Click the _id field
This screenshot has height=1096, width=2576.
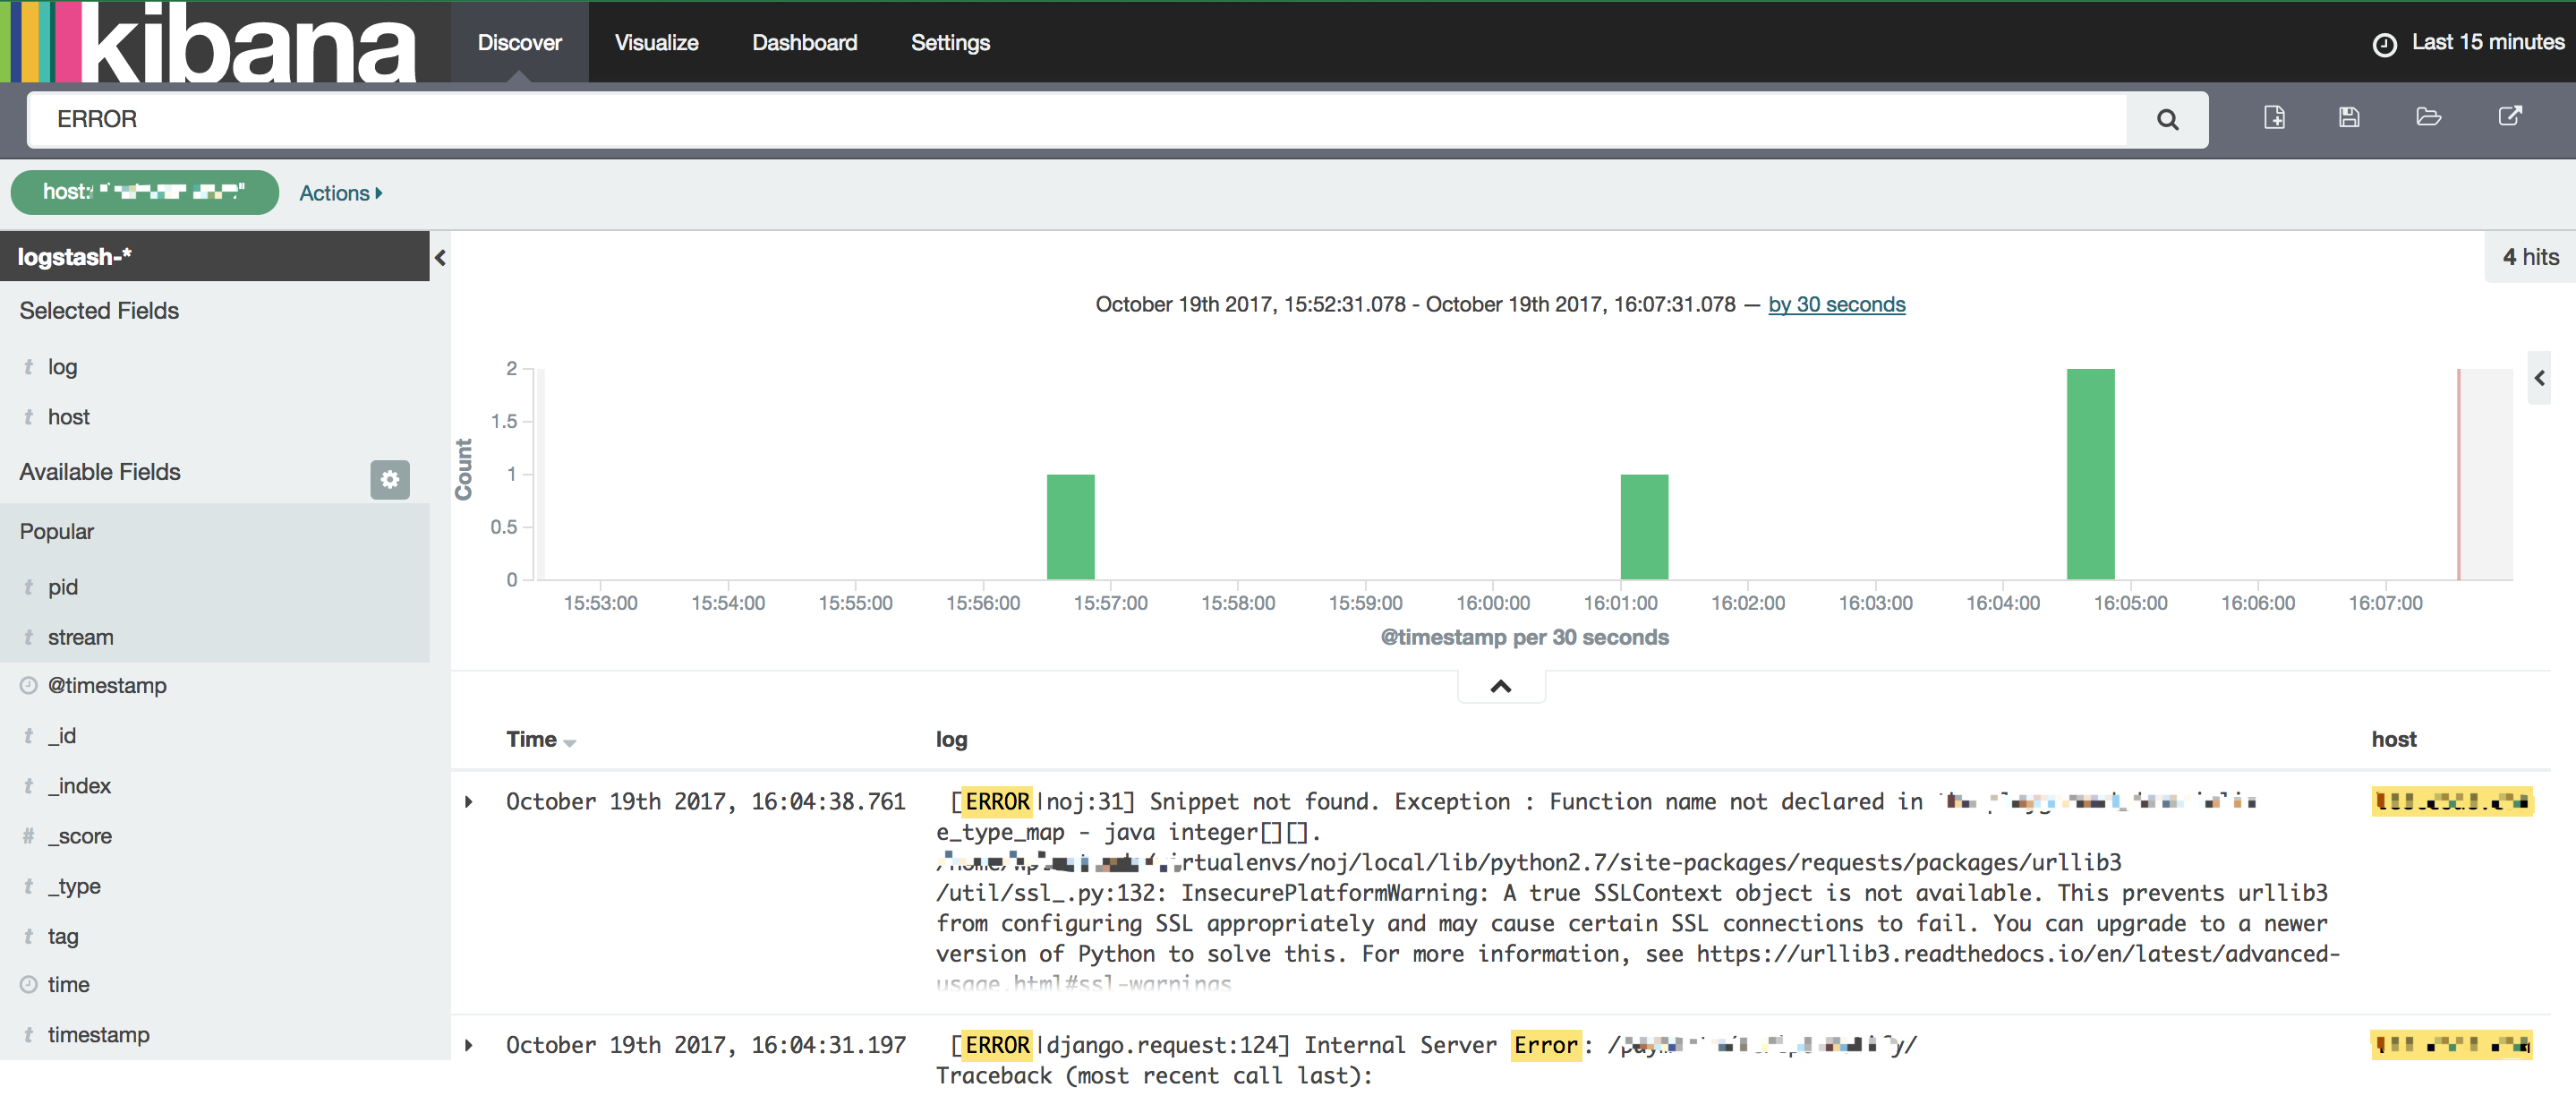coord(62,737)
